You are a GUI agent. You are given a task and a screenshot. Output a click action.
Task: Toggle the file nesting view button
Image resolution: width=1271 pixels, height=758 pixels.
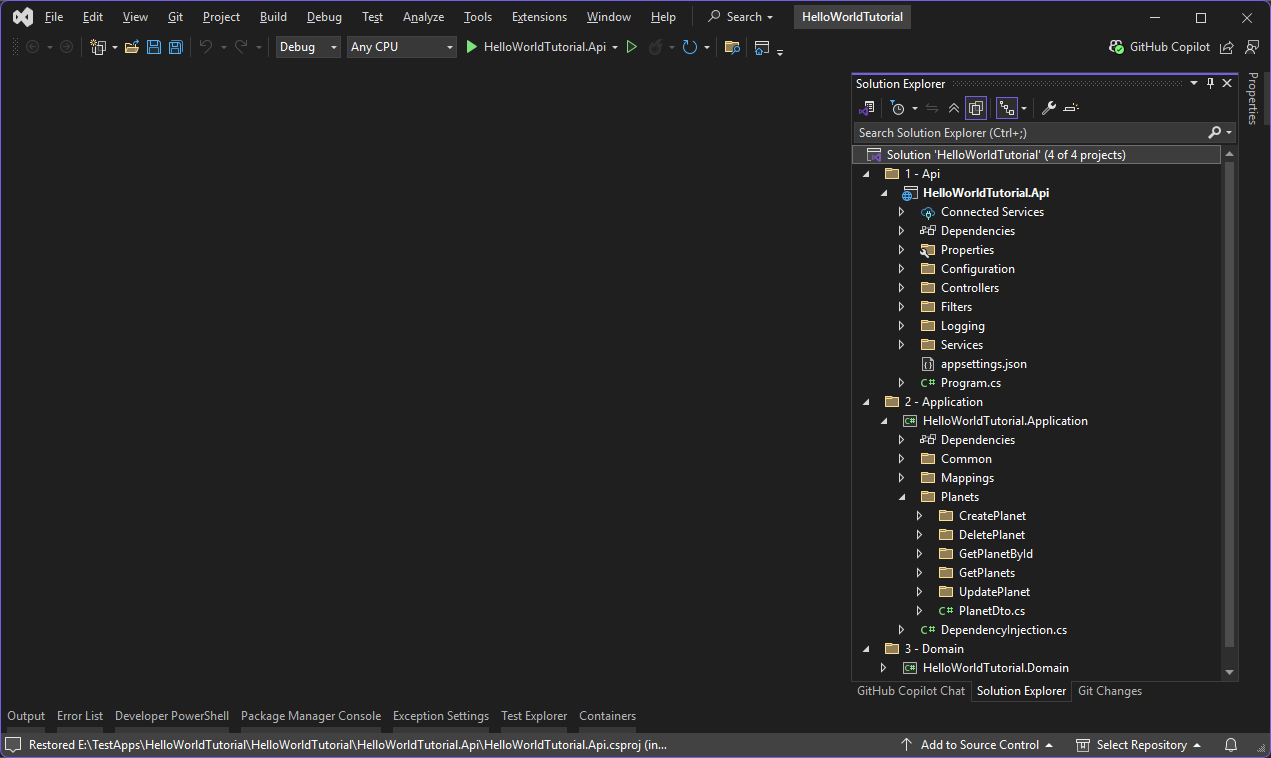coord(1007,108)
